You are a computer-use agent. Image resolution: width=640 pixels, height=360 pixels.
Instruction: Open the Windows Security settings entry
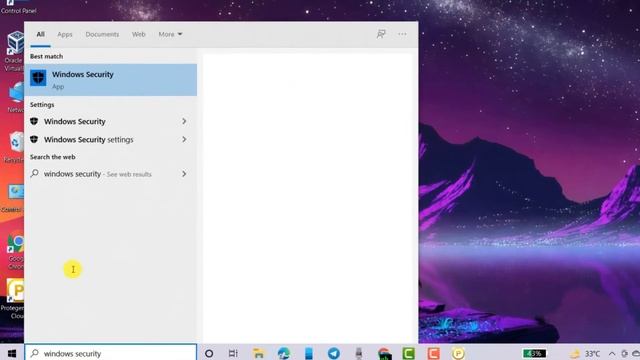[89, 139]
